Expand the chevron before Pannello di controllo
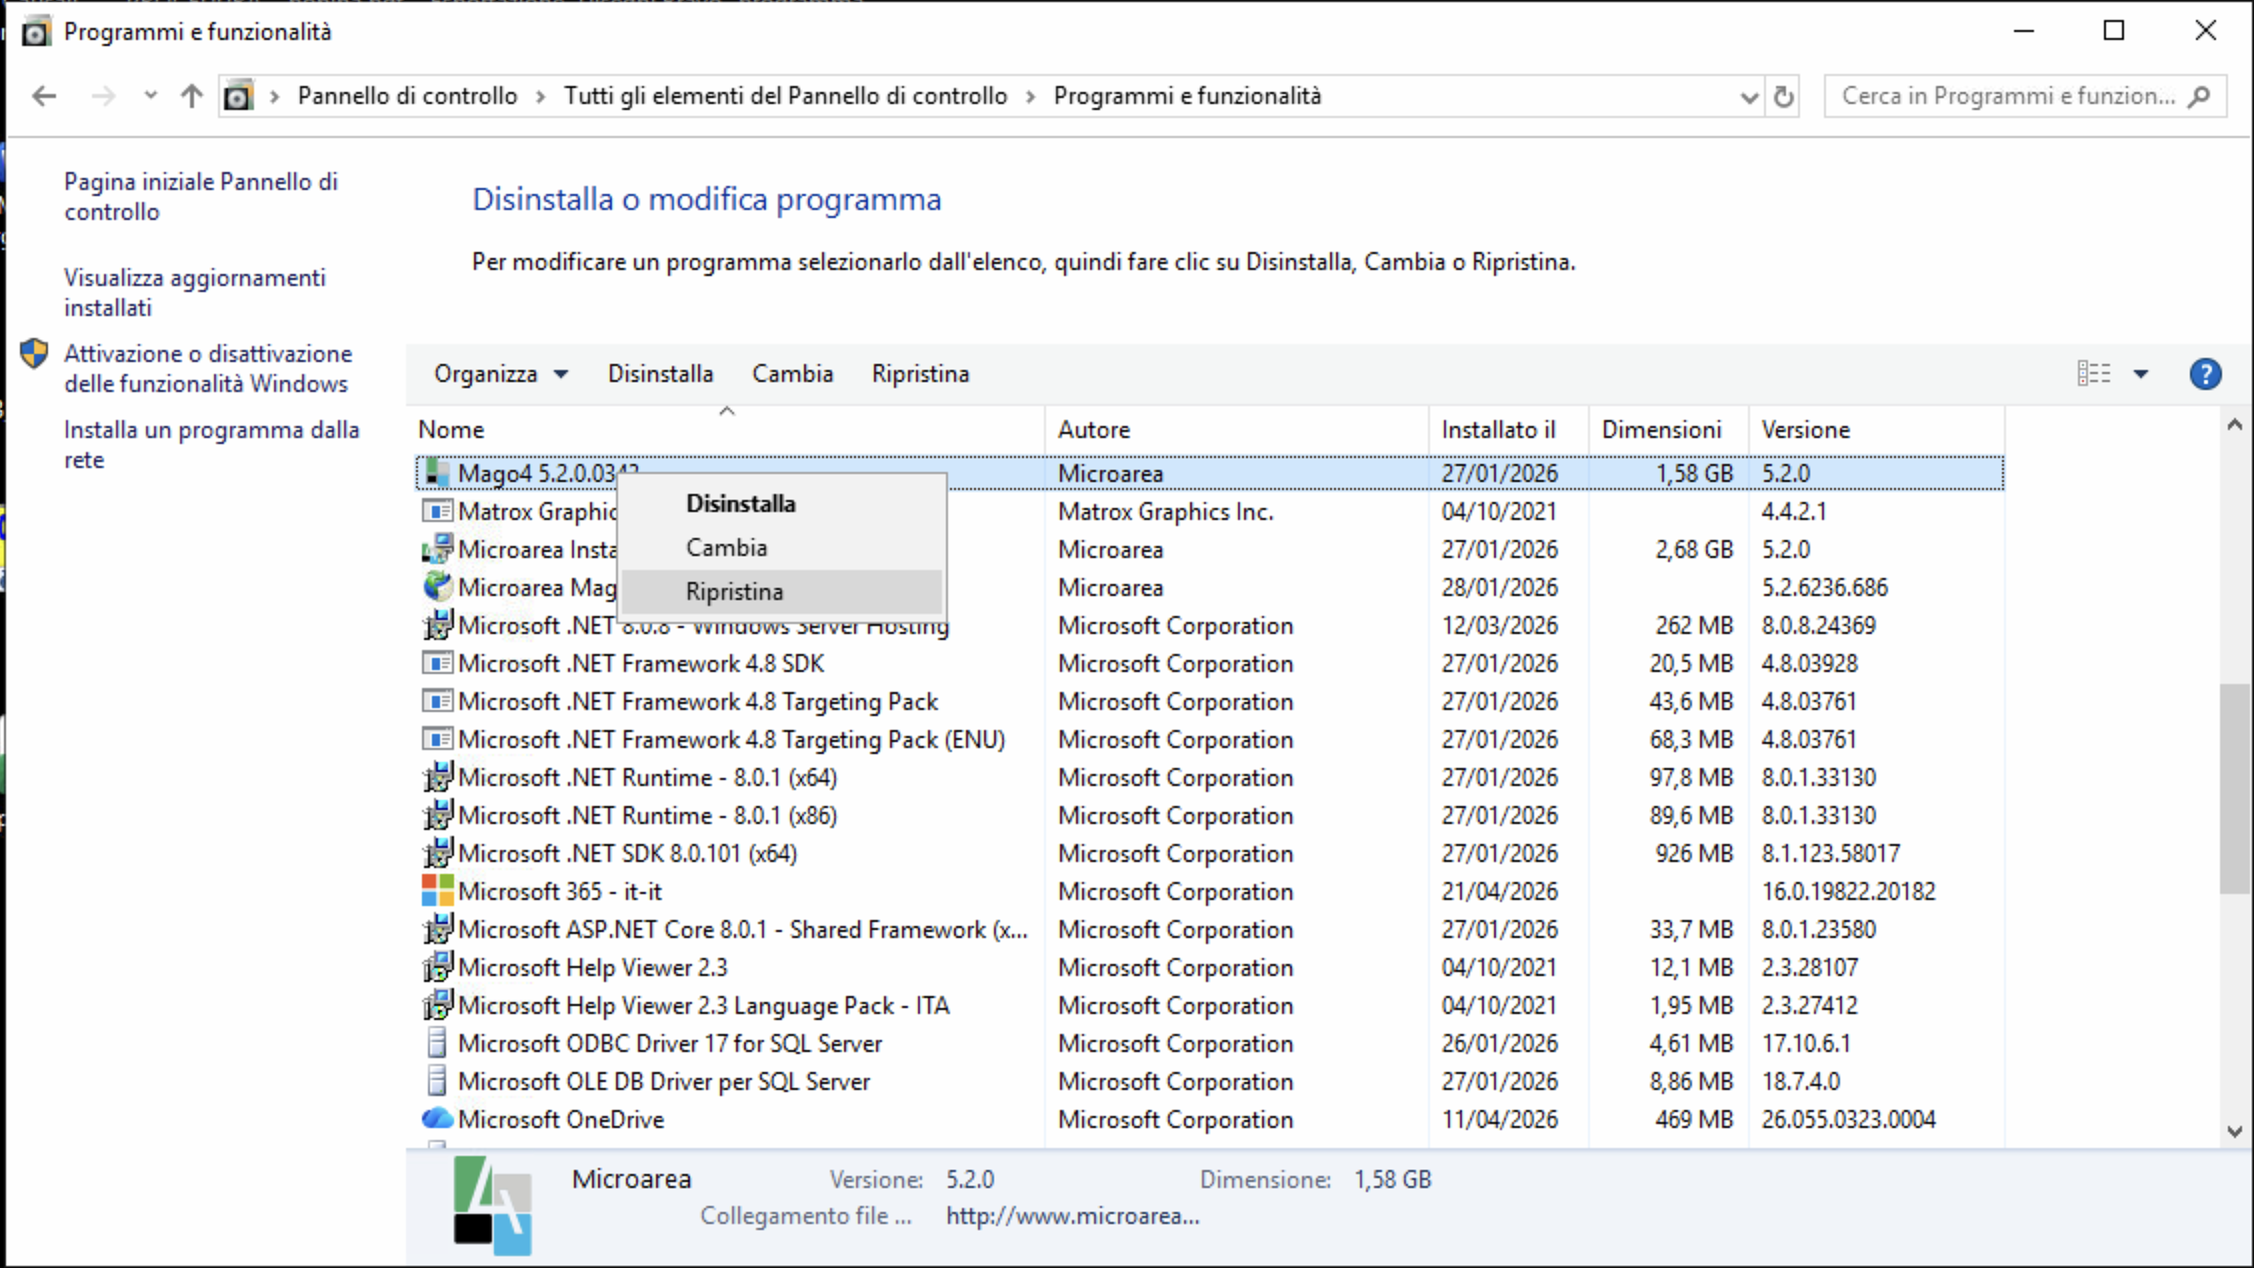Image resolution: width=2254 pixels, height=1268 pixels. coord(274,96)
